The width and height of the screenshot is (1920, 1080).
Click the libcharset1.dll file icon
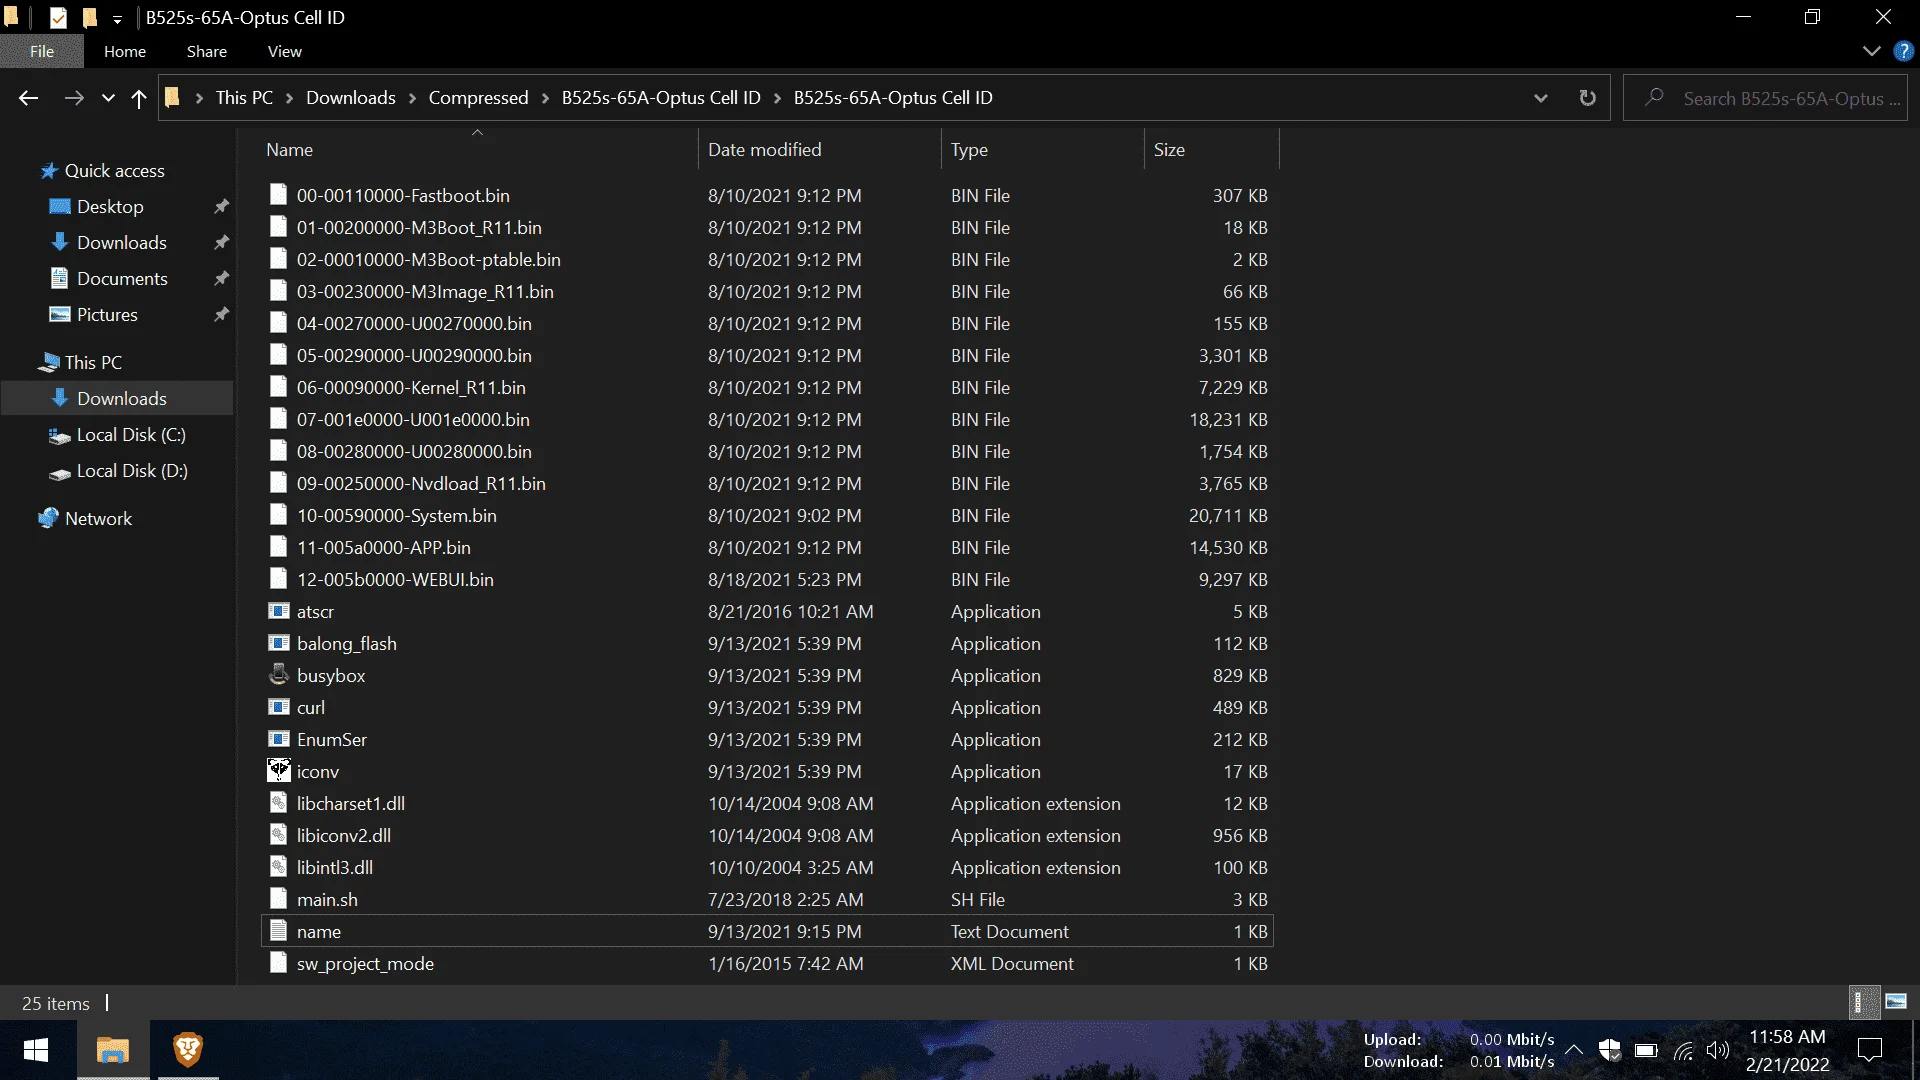pos(279,803)
